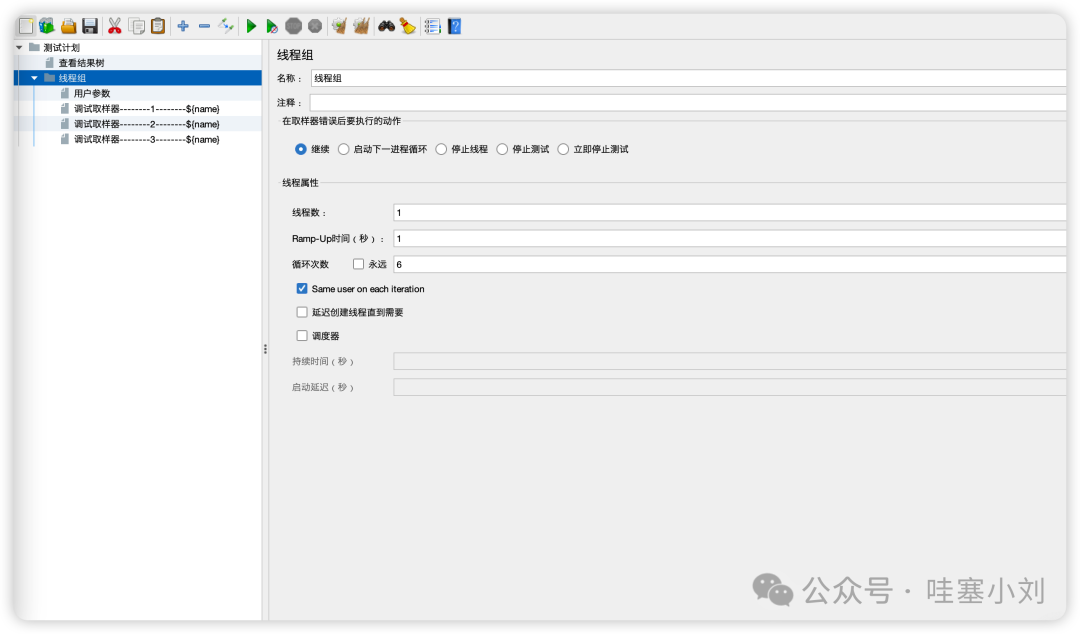Collapse the 测试计划 tree node
The height and width of the screenshot is (634, 1080).
(19, 48)
